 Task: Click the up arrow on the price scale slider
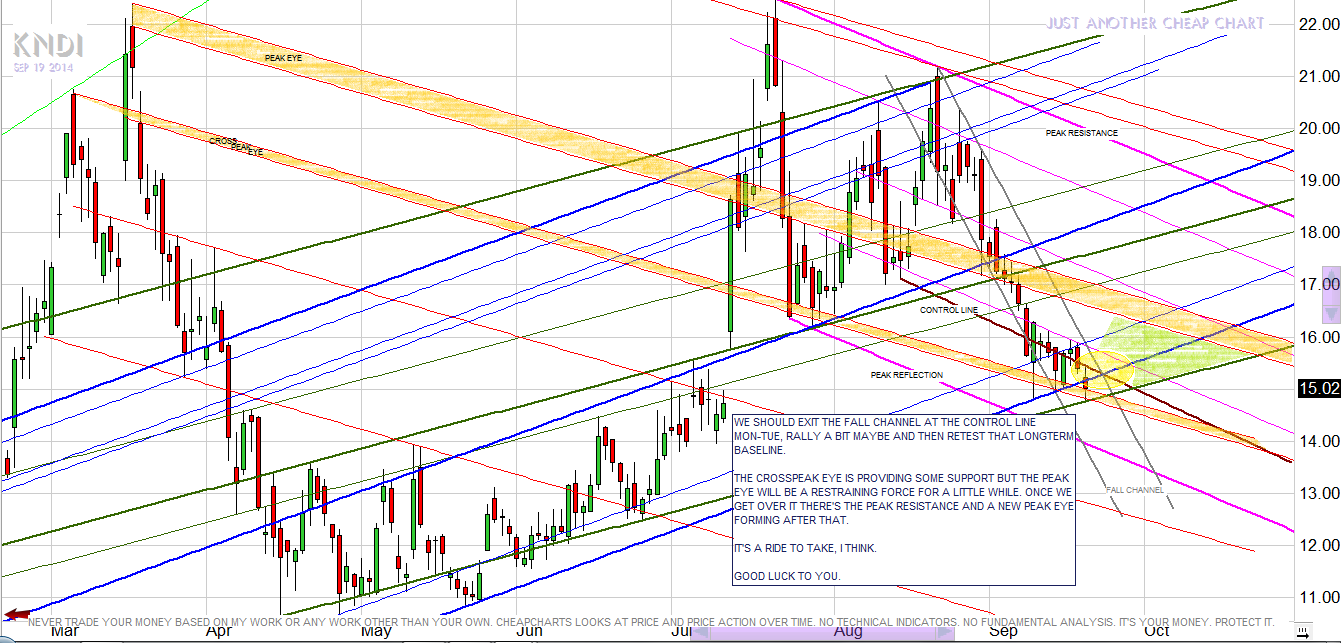click(1329, 274)
